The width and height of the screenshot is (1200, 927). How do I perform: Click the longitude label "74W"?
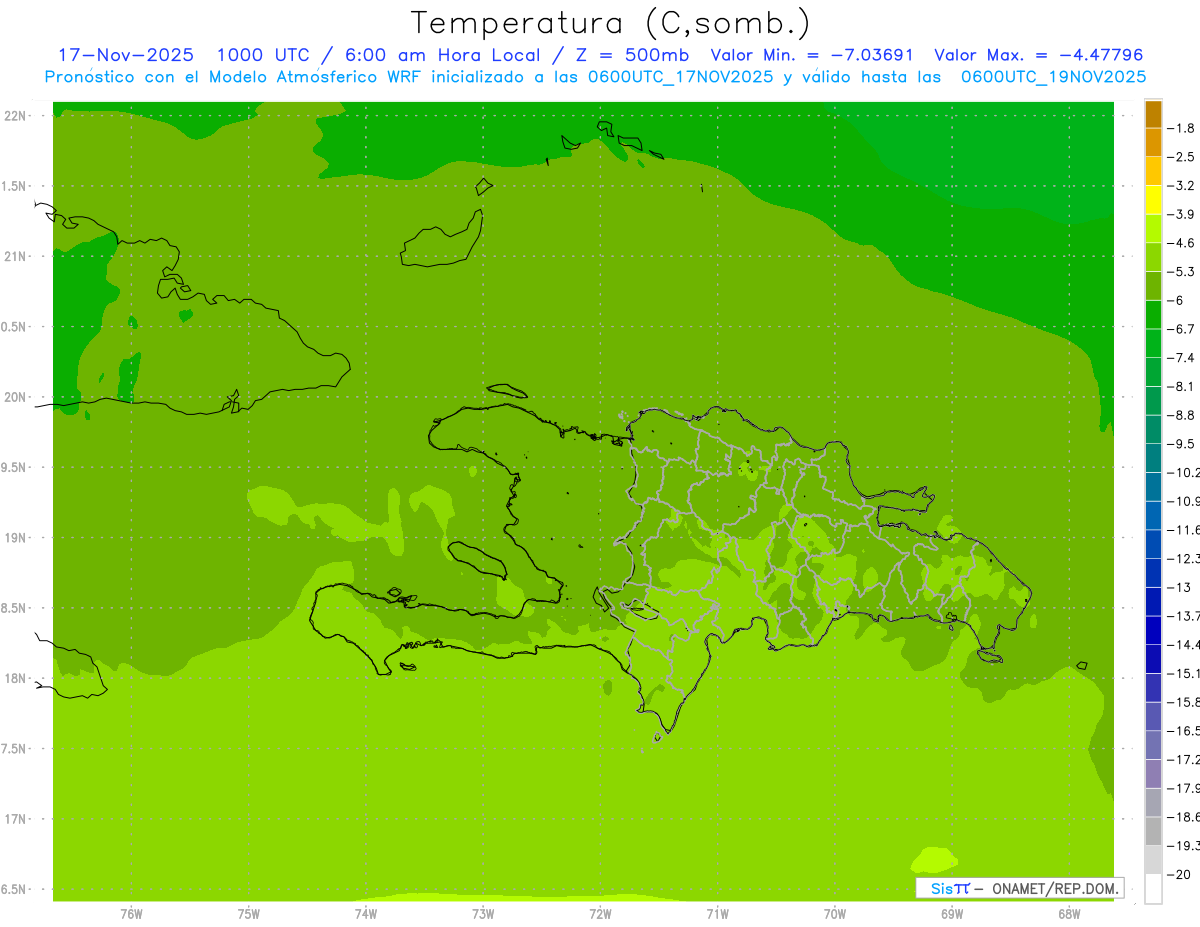(366, 914)
